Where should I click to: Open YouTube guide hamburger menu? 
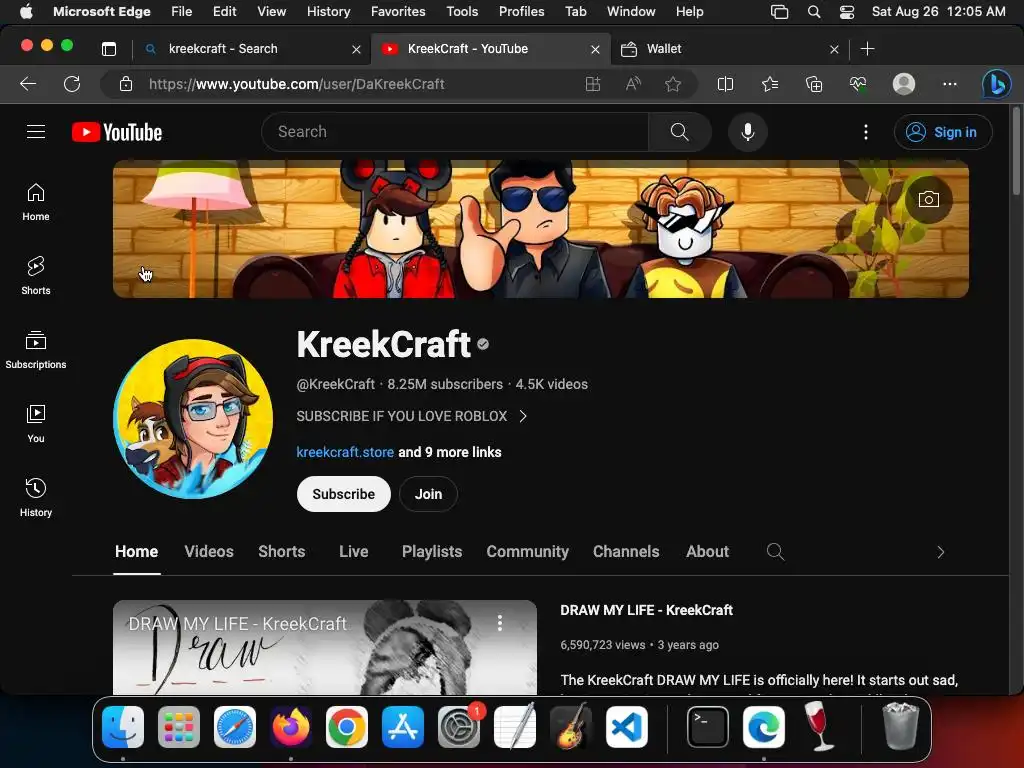[36, 132]
